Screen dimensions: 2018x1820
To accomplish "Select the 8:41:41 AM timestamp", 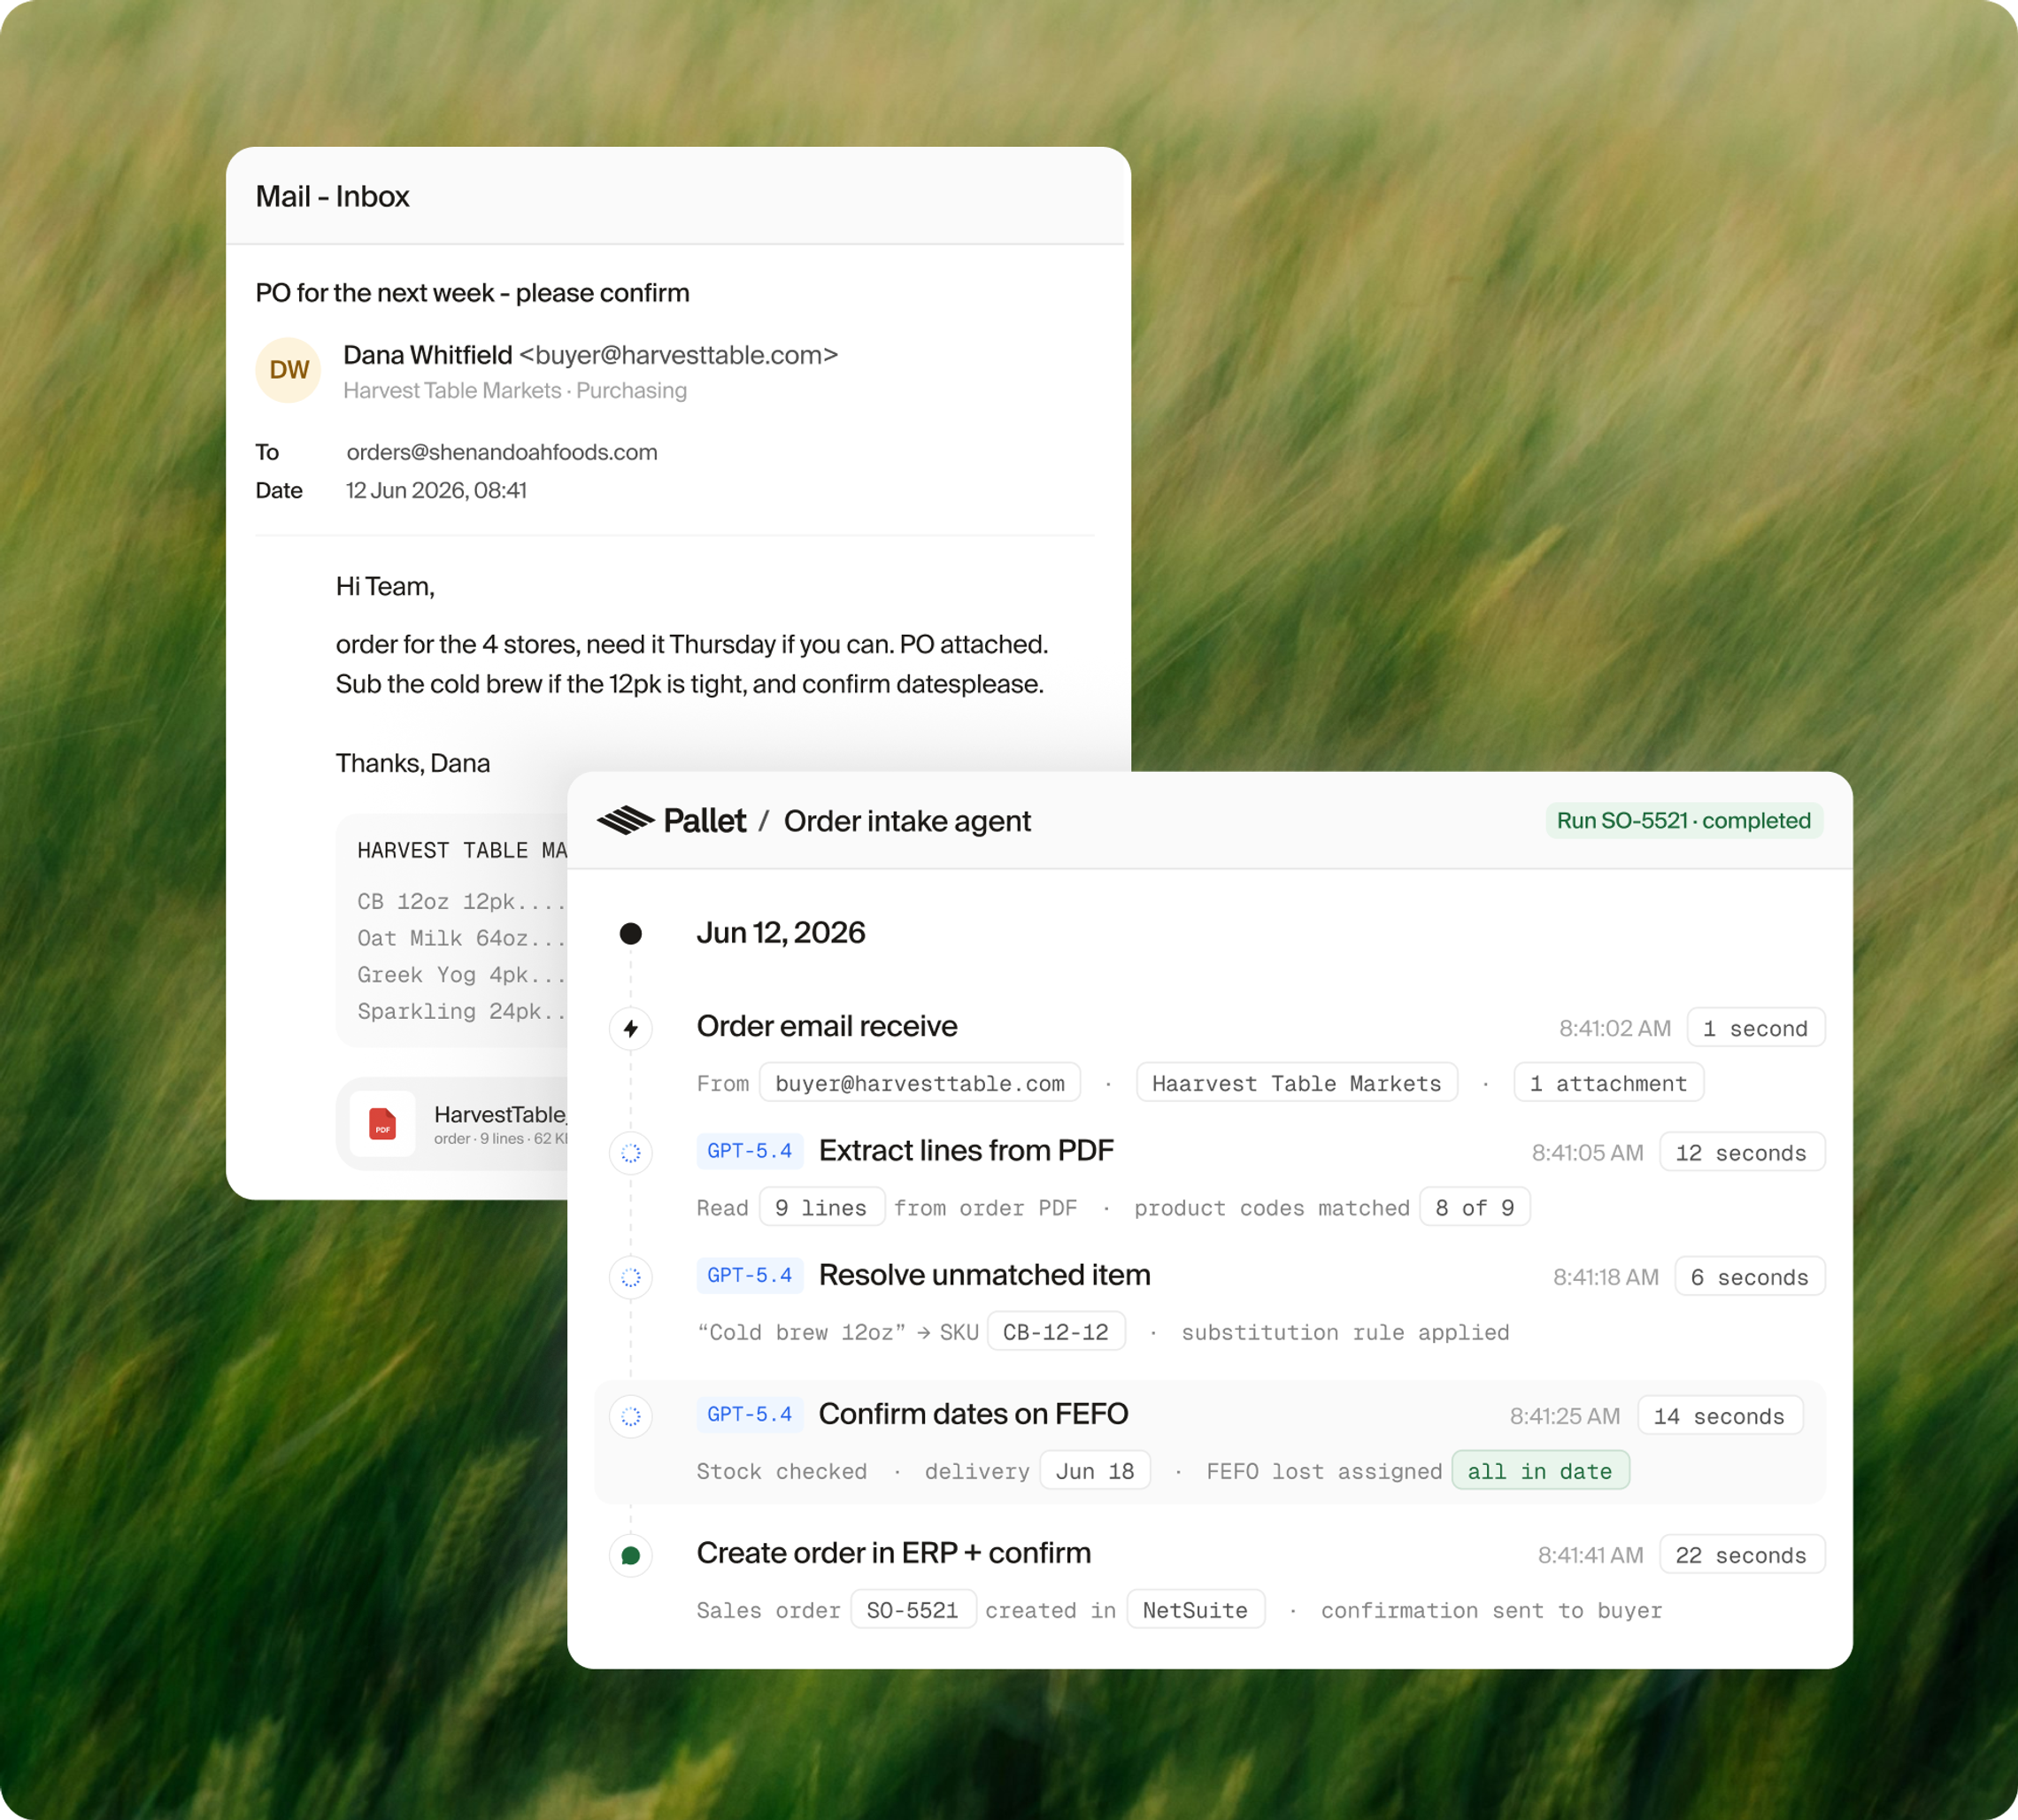I will [x=1590, y=1555].
